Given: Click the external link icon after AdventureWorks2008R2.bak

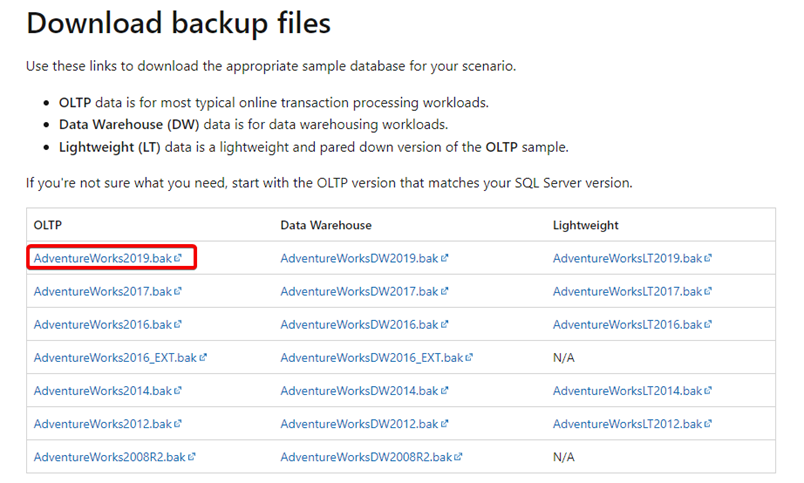Looking at the screenshot, I should 192,457.
